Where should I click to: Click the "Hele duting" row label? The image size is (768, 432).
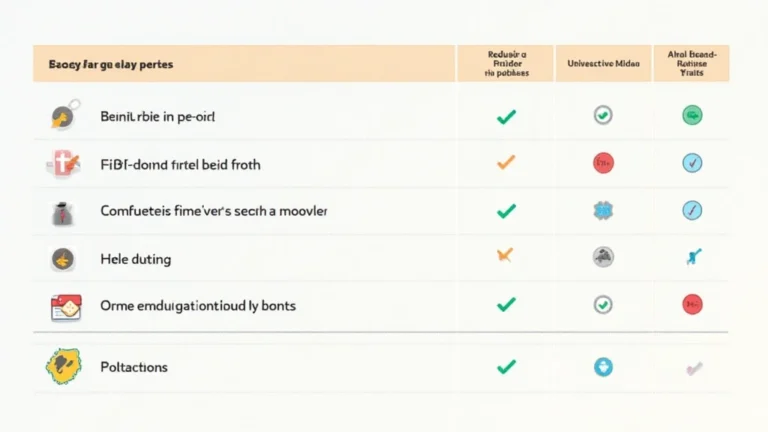135,259
